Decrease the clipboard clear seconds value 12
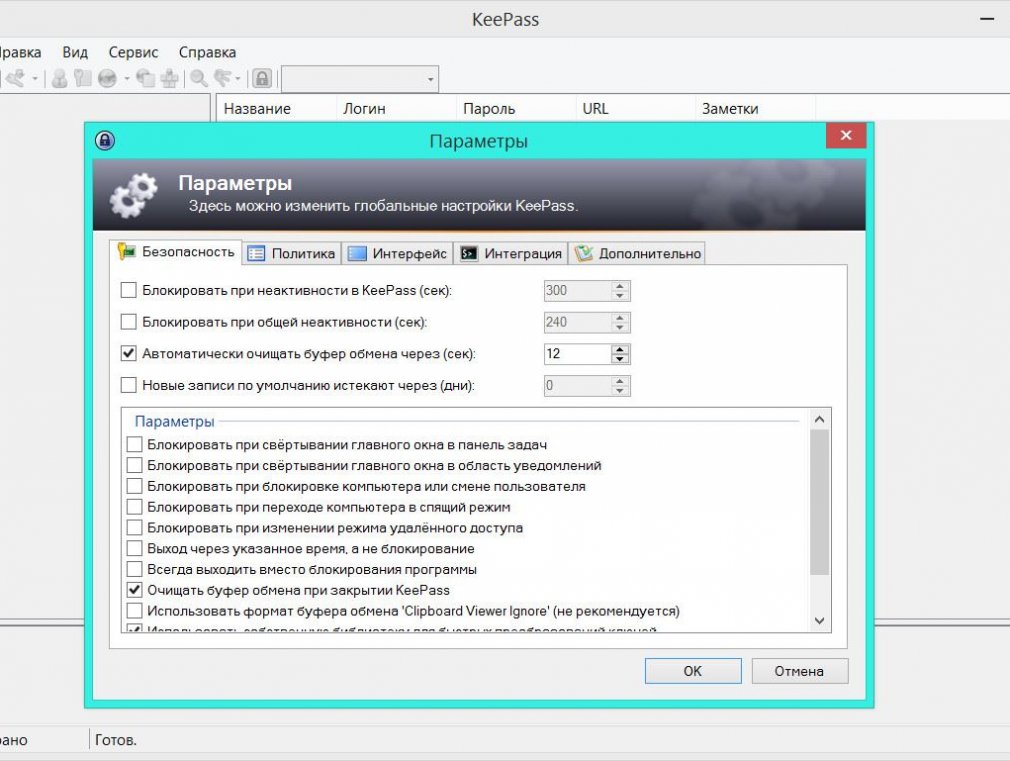The width and height of the screenshot is (1010, 761). coord(620,359)
